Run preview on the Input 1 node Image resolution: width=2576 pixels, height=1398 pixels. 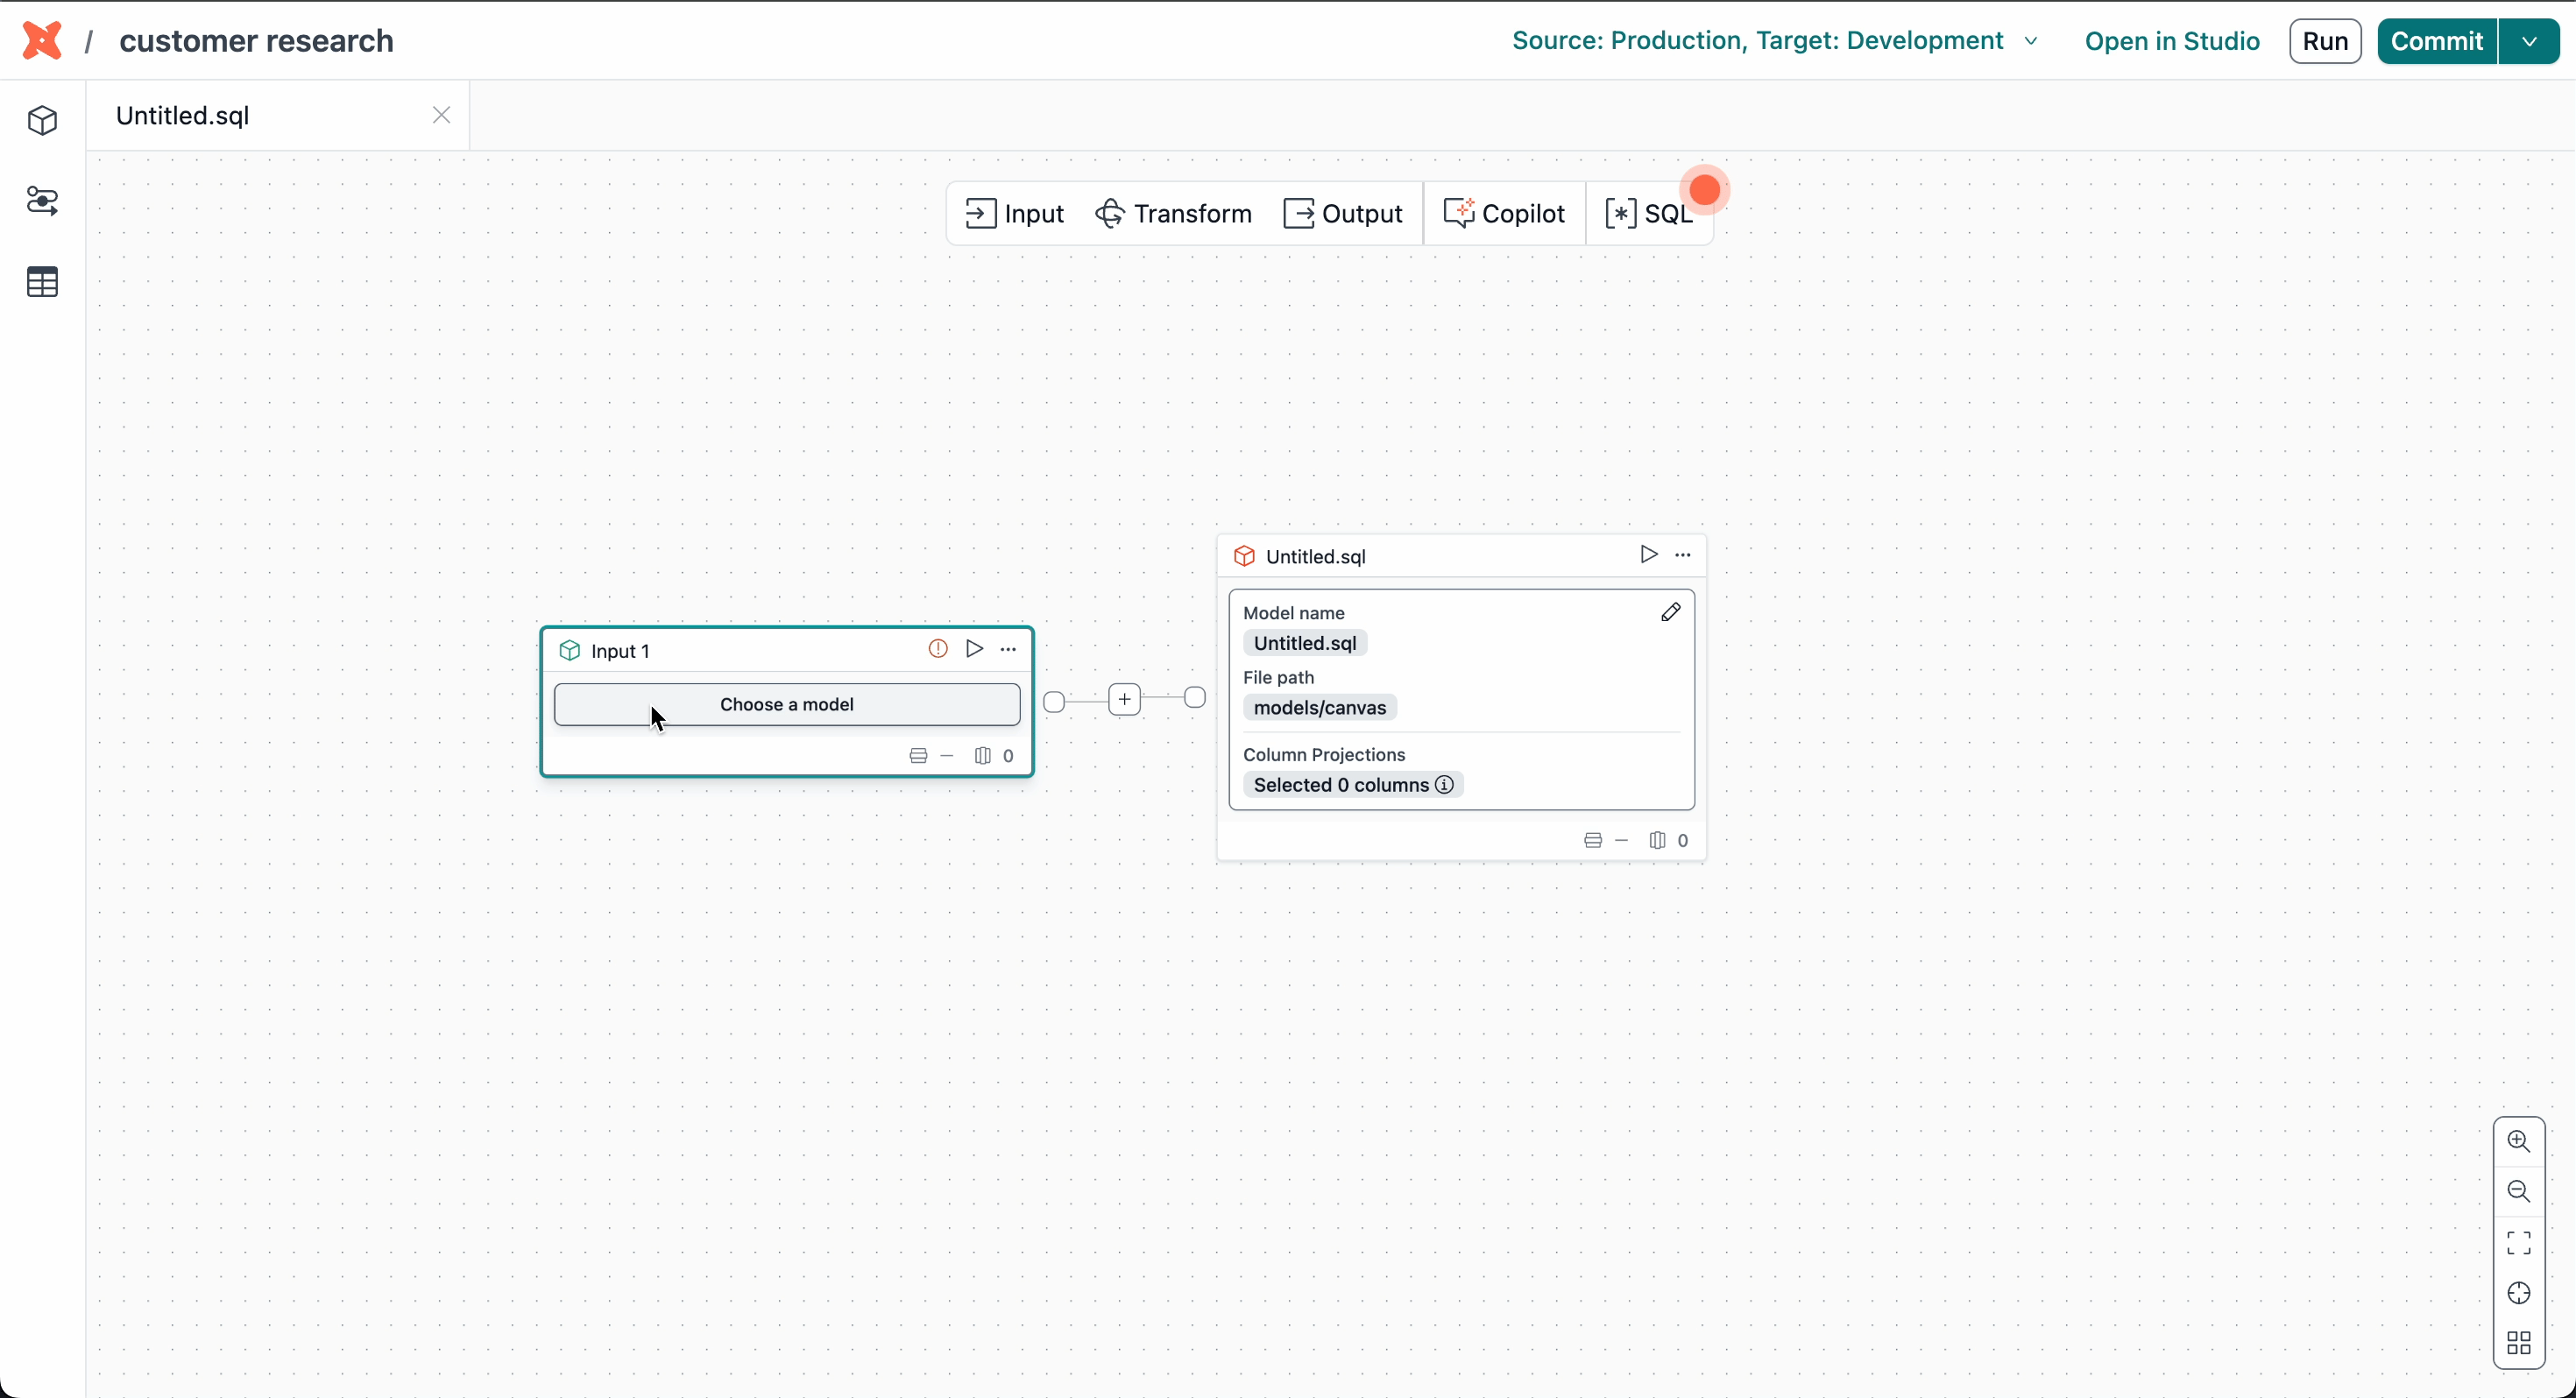tap(974, 649)
